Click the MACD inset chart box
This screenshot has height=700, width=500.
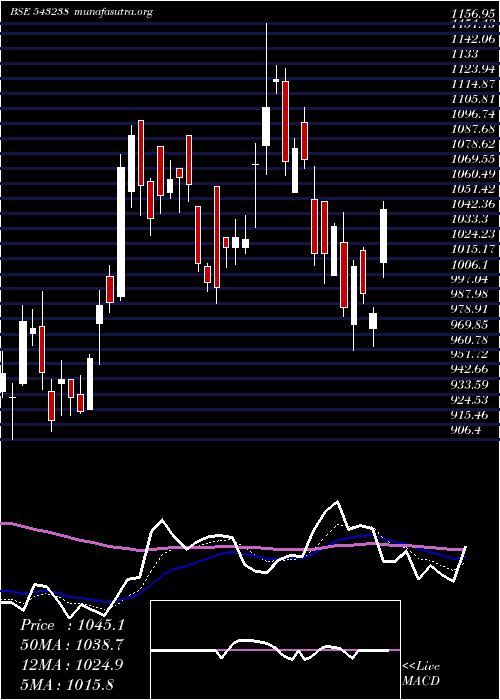coord(275,650)
